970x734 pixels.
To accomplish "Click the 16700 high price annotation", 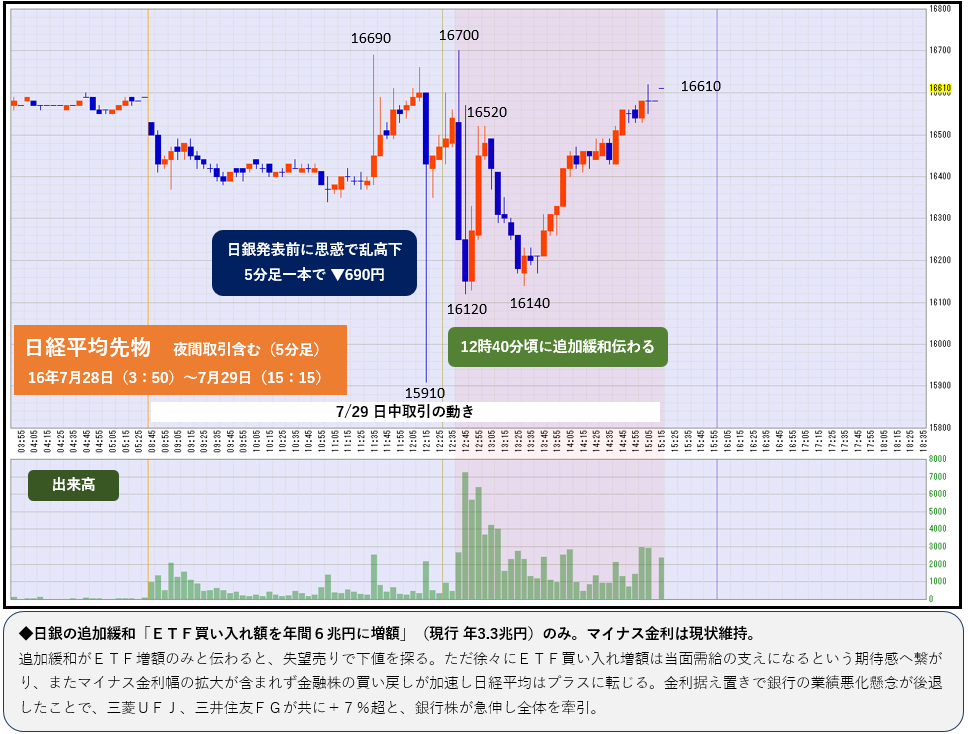I will point(459,35).
